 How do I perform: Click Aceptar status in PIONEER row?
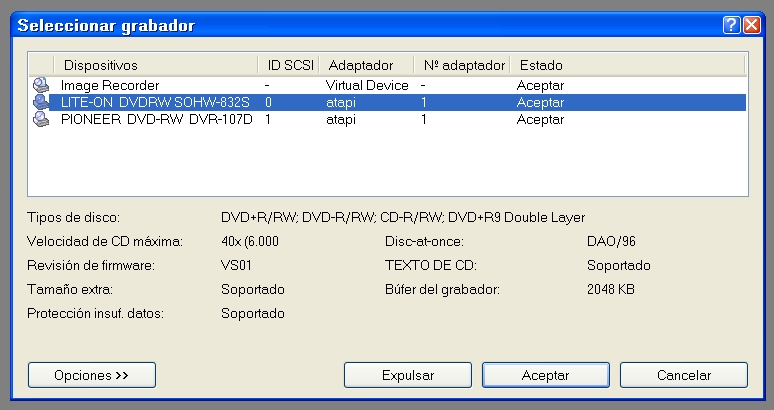(x=540, y=120)
